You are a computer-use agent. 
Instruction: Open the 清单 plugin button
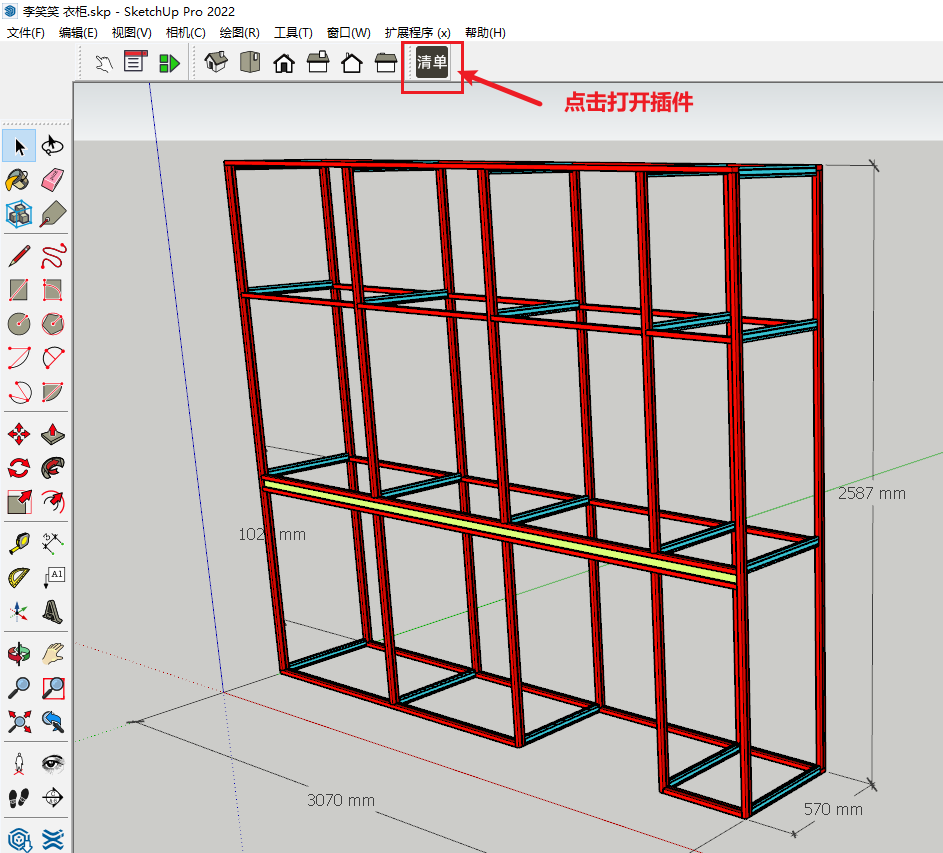[x=432, y=63]
